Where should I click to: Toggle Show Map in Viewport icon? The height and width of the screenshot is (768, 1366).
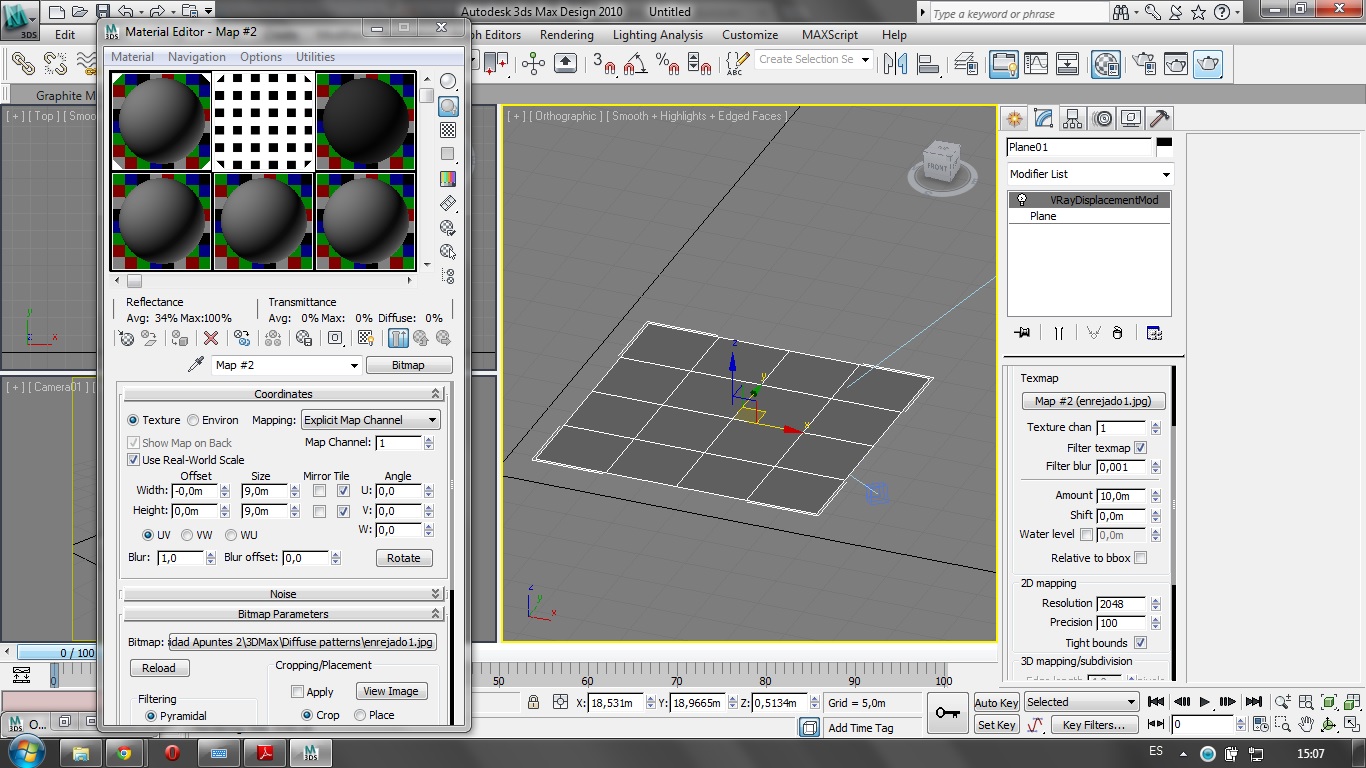(x=366, y=339)
